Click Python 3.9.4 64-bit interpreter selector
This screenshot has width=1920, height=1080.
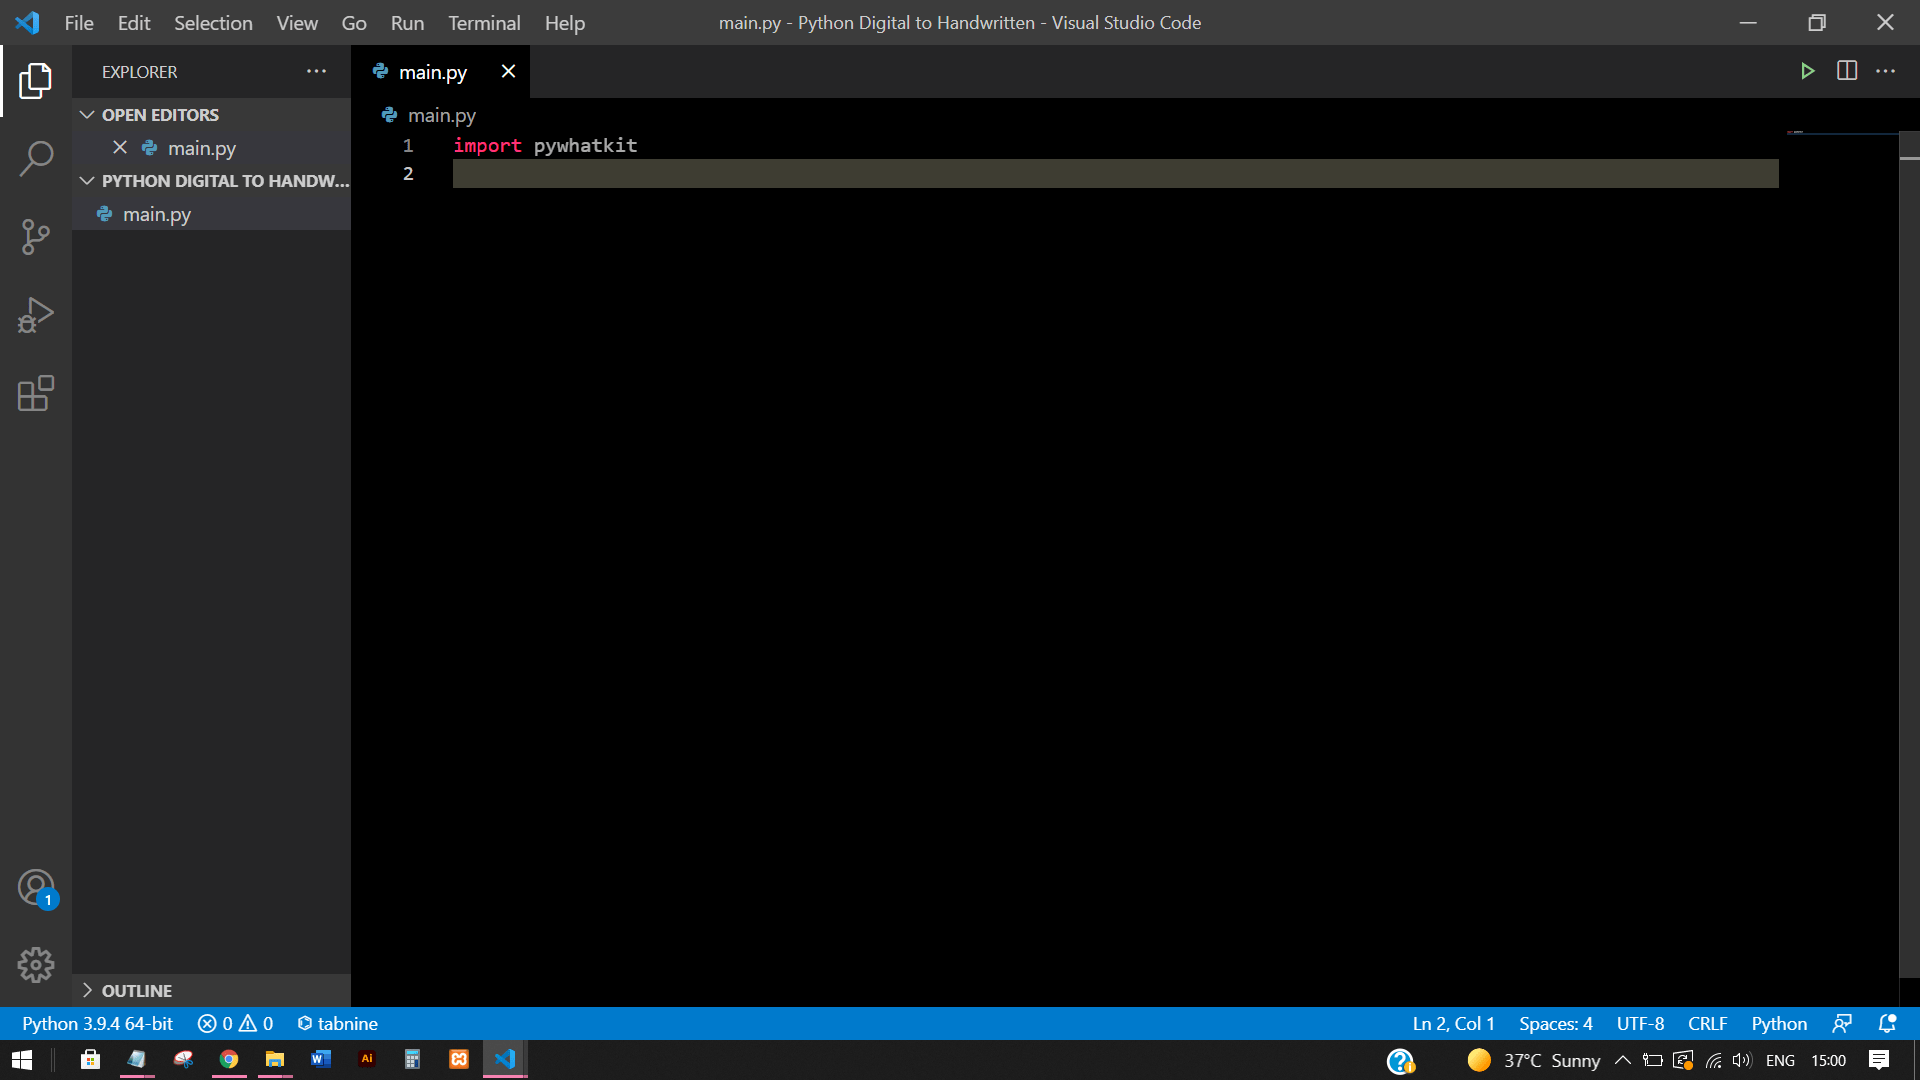point(97,1023)
